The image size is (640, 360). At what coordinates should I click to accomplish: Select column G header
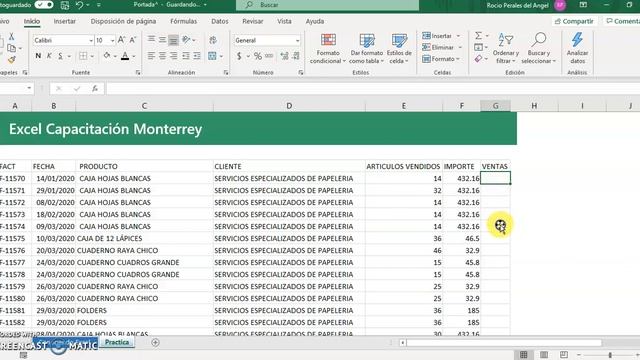495,106
